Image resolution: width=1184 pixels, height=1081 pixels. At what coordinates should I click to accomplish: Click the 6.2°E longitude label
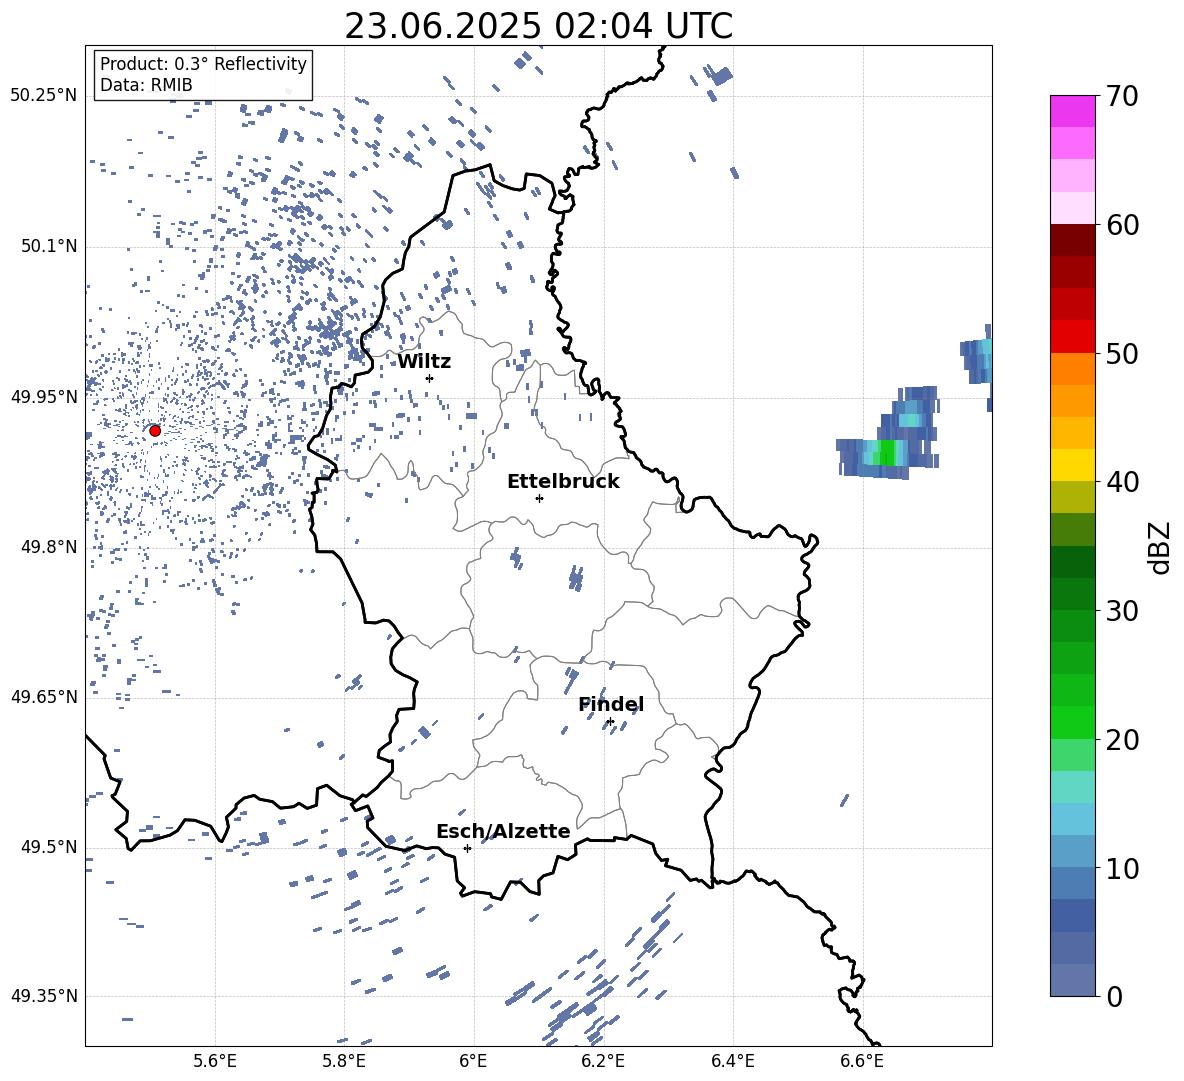point(603,1062)
